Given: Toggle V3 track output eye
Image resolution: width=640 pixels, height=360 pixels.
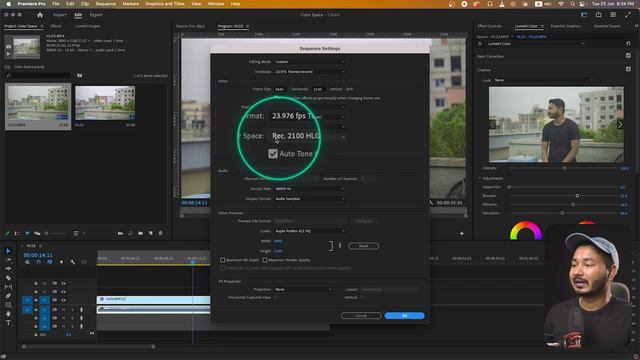Looking at the screenshot, I should pos(63,283).
